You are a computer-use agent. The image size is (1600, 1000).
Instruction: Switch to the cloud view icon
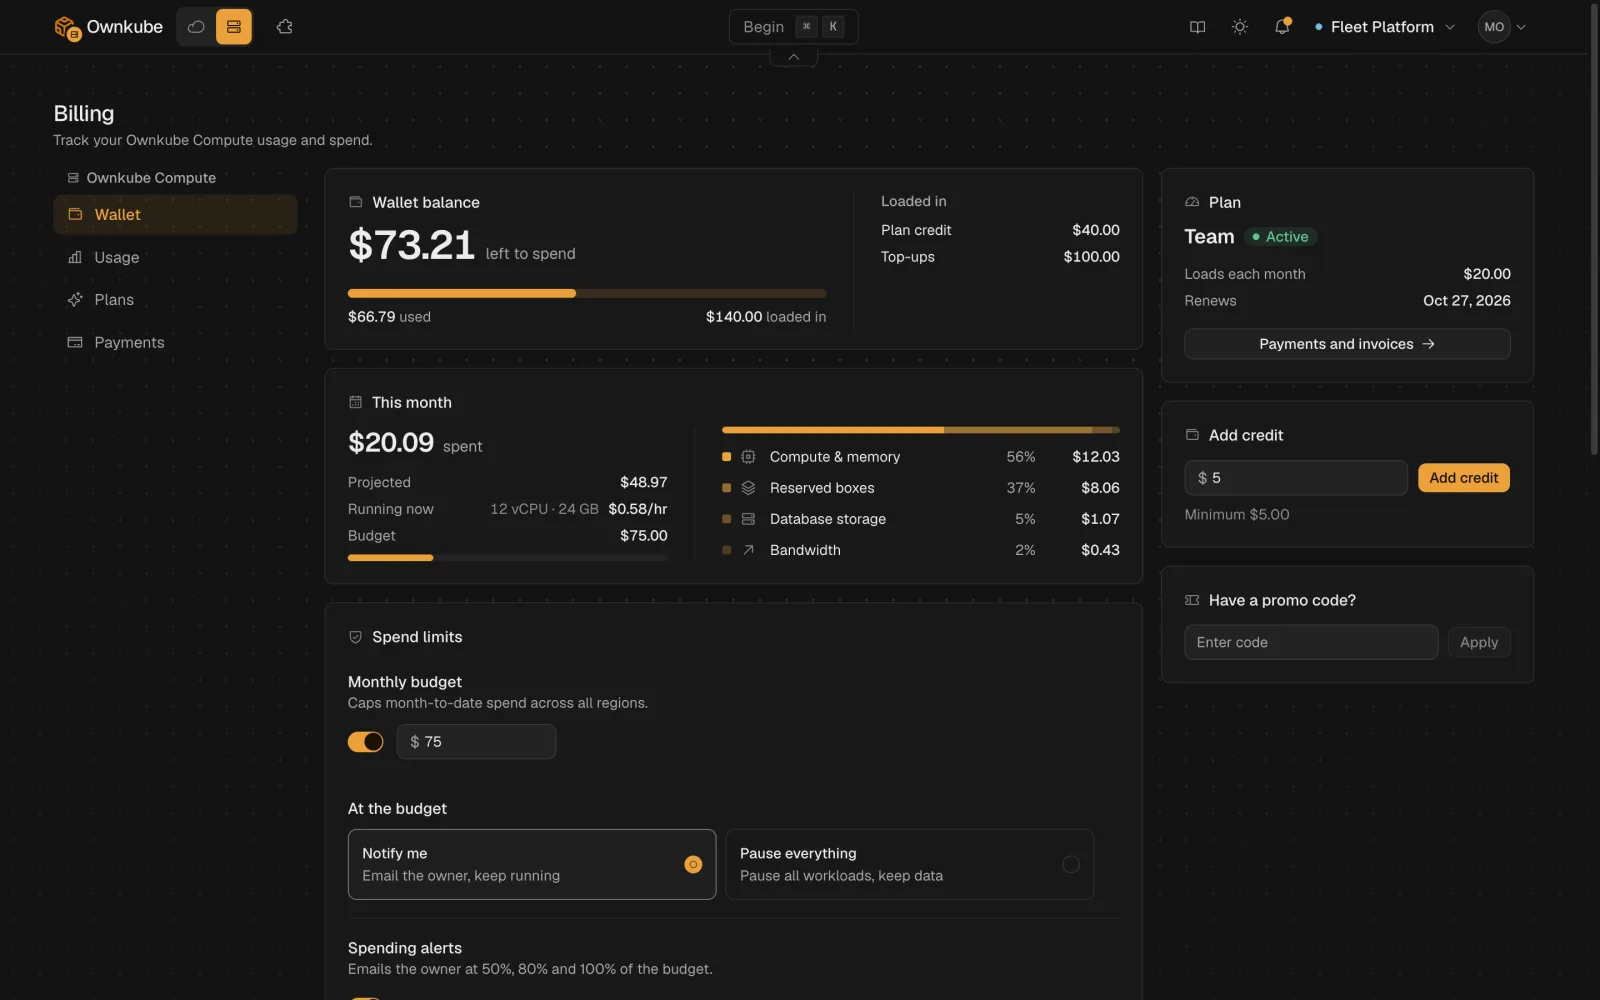(x=196, y=27)
